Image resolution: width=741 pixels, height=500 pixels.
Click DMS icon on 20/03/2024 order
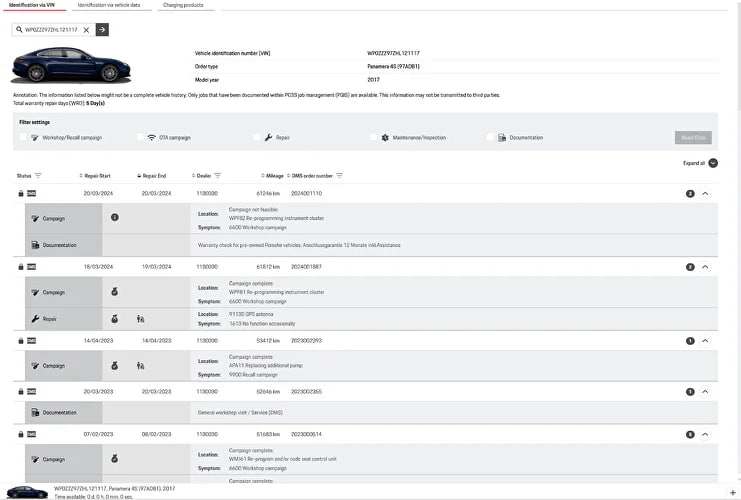pos(32,193)
